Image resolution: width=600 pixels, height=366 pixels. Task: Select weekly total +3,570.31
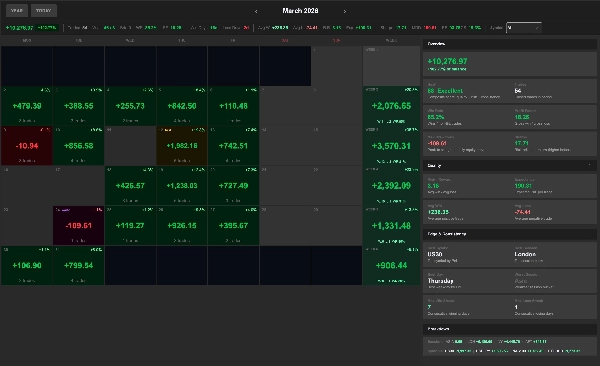point(391,146)
